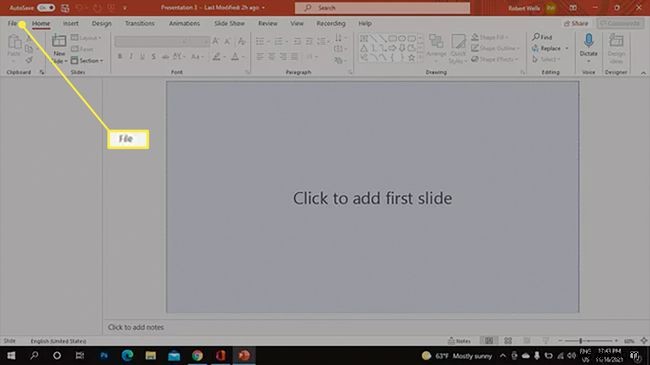Open the View tab
Screen dimensions: 650x365
[x=297, y=24]
